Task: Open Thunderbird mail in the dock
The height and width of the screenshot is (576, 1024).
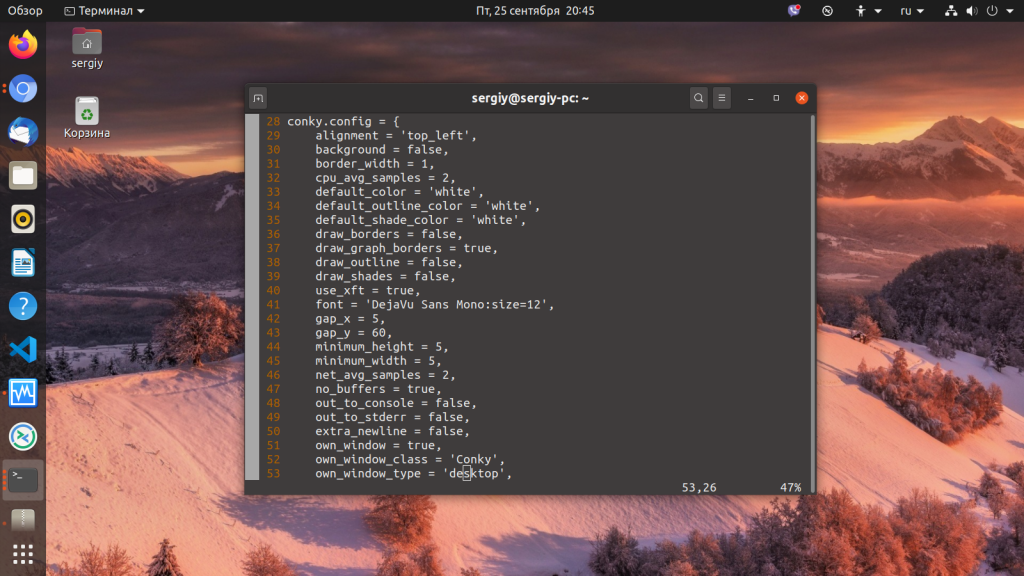Action: point(23,132)
